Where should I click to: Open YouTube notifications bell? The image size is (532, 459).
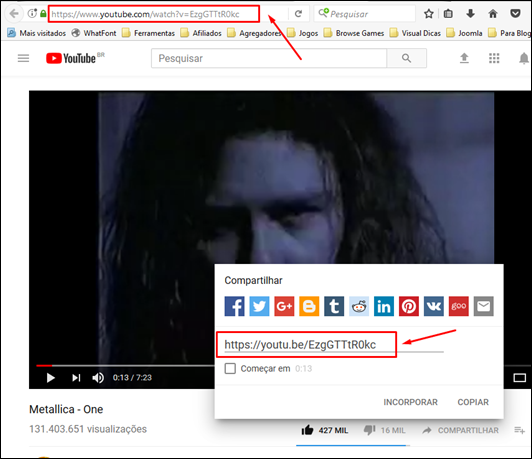[x=524, y=58]
